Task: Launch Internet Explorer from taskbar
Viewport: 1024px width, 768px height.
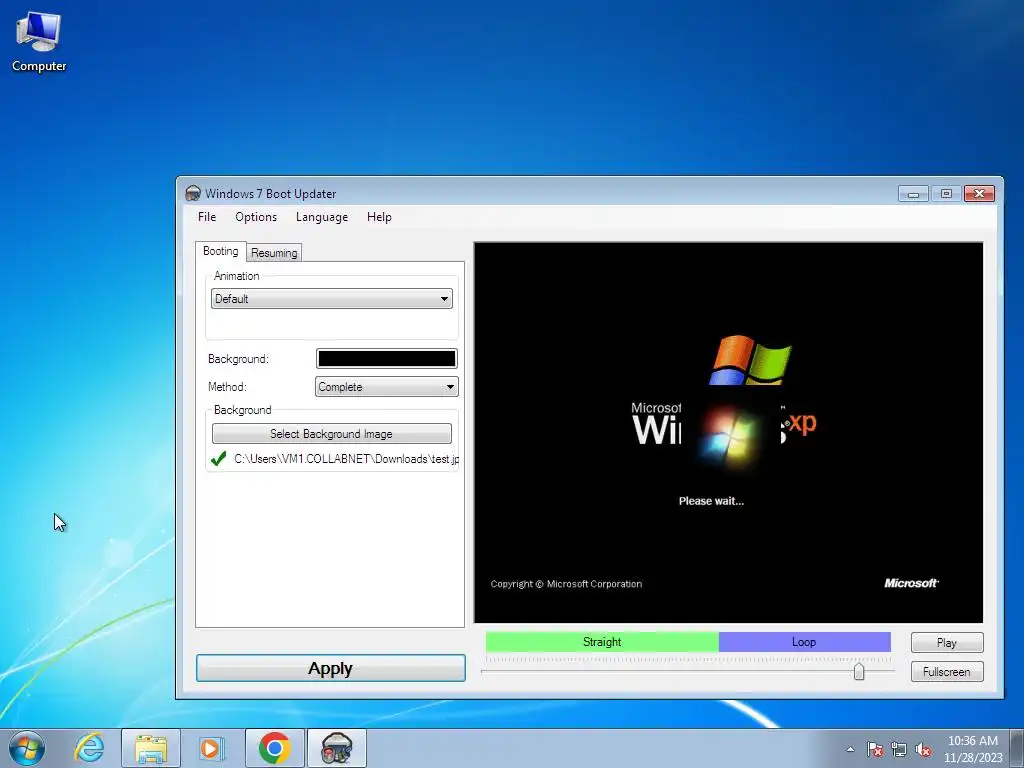Action: pyautogui.click(x=89, y=748)
